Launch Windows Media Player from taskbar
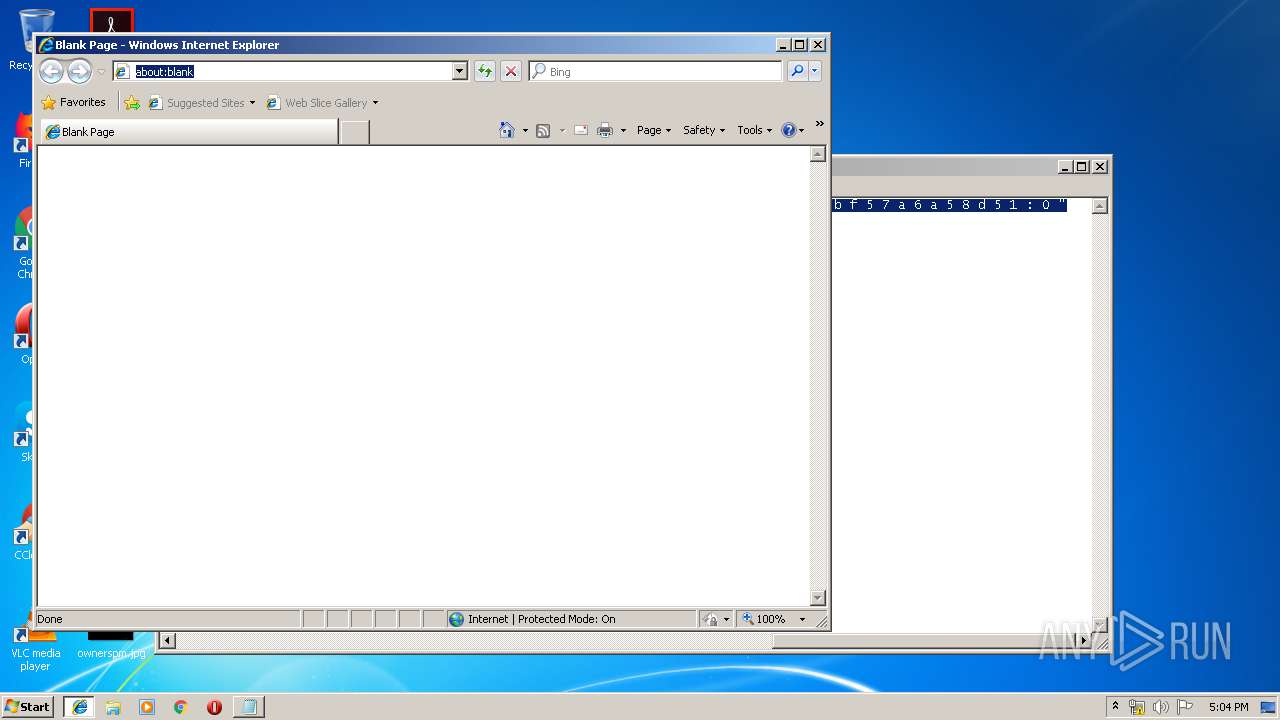 [x=147, y=707]
